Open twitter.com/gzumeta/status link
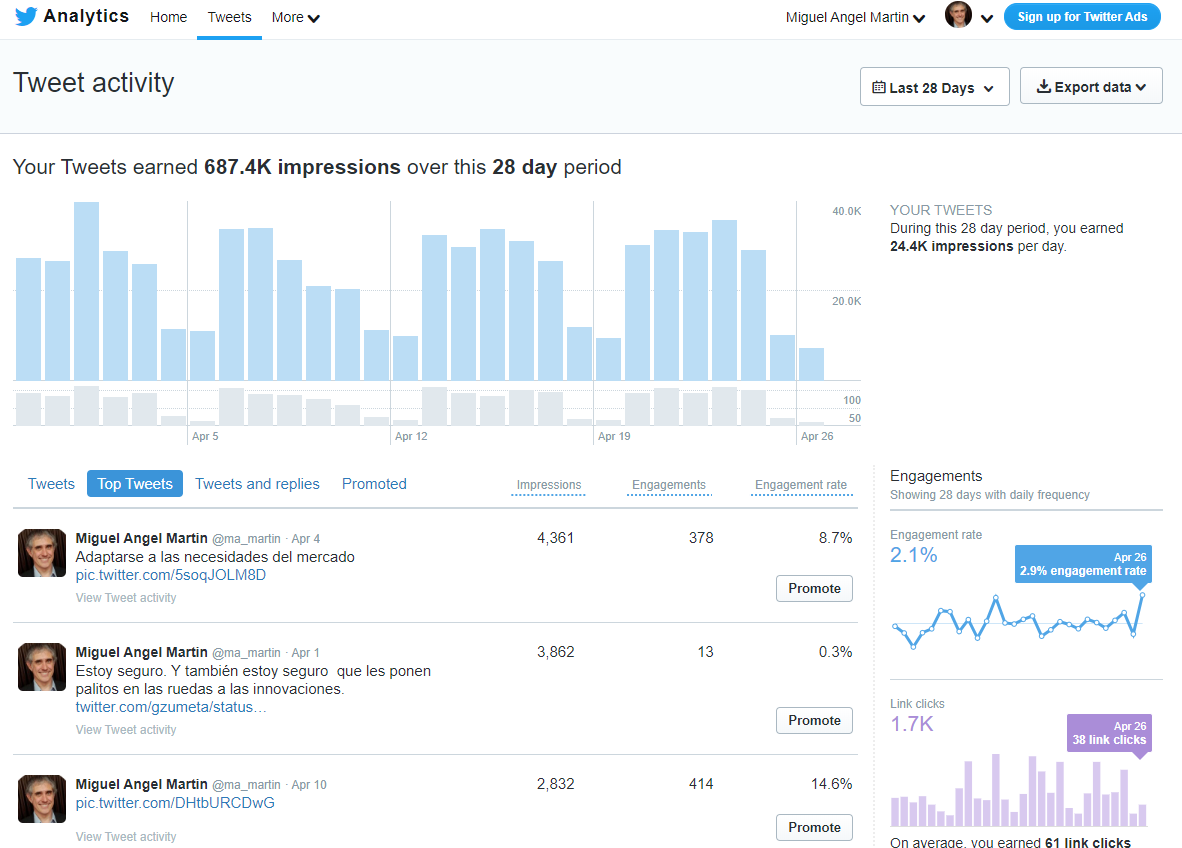Screen dimensions: 1182x848 [x=171, y=707]
